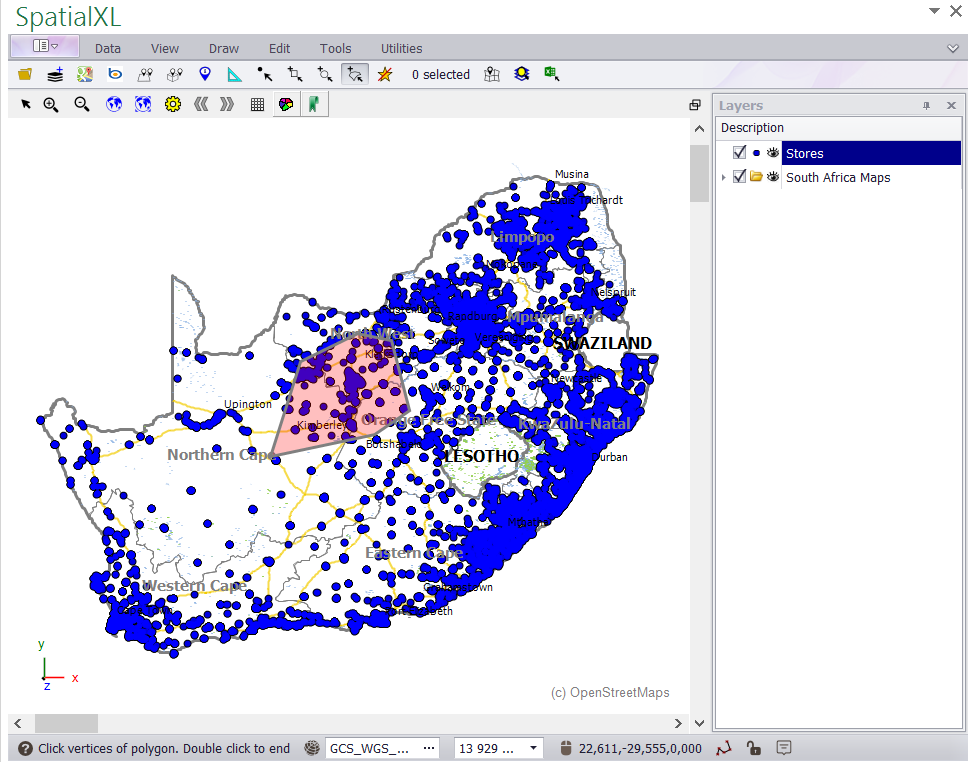Viewport: 976px width, 762px height.
Task: Click the yellow gear settings icon
Action: click(172, 104)
